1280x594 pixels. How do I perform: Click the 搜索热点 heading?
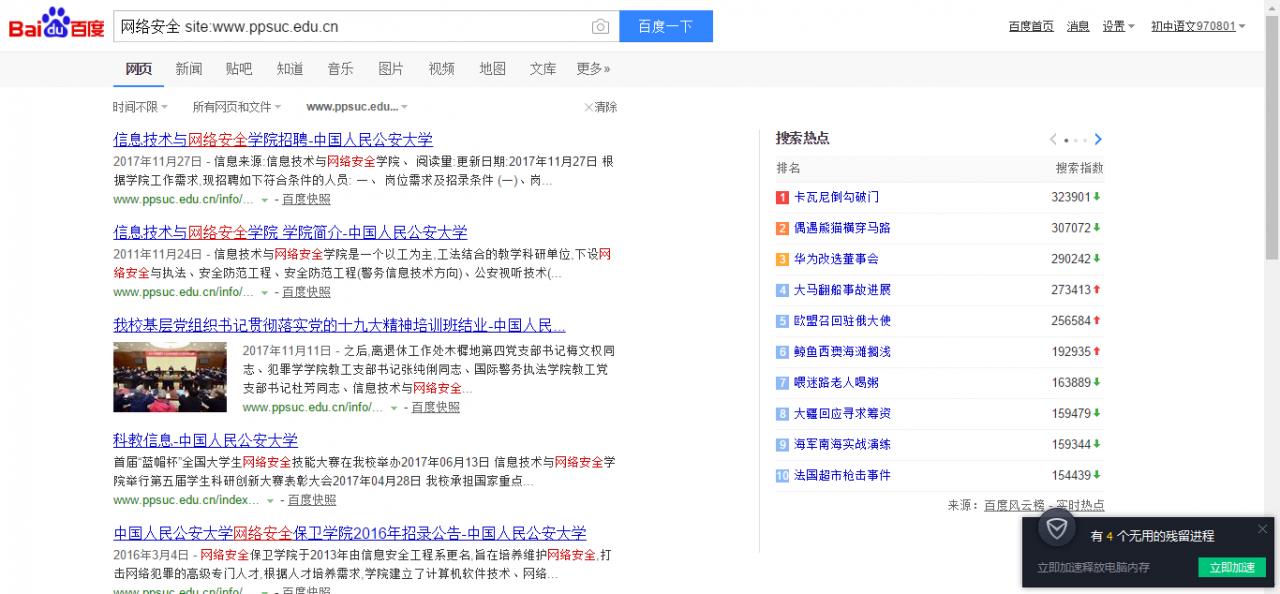click(802, 138)
